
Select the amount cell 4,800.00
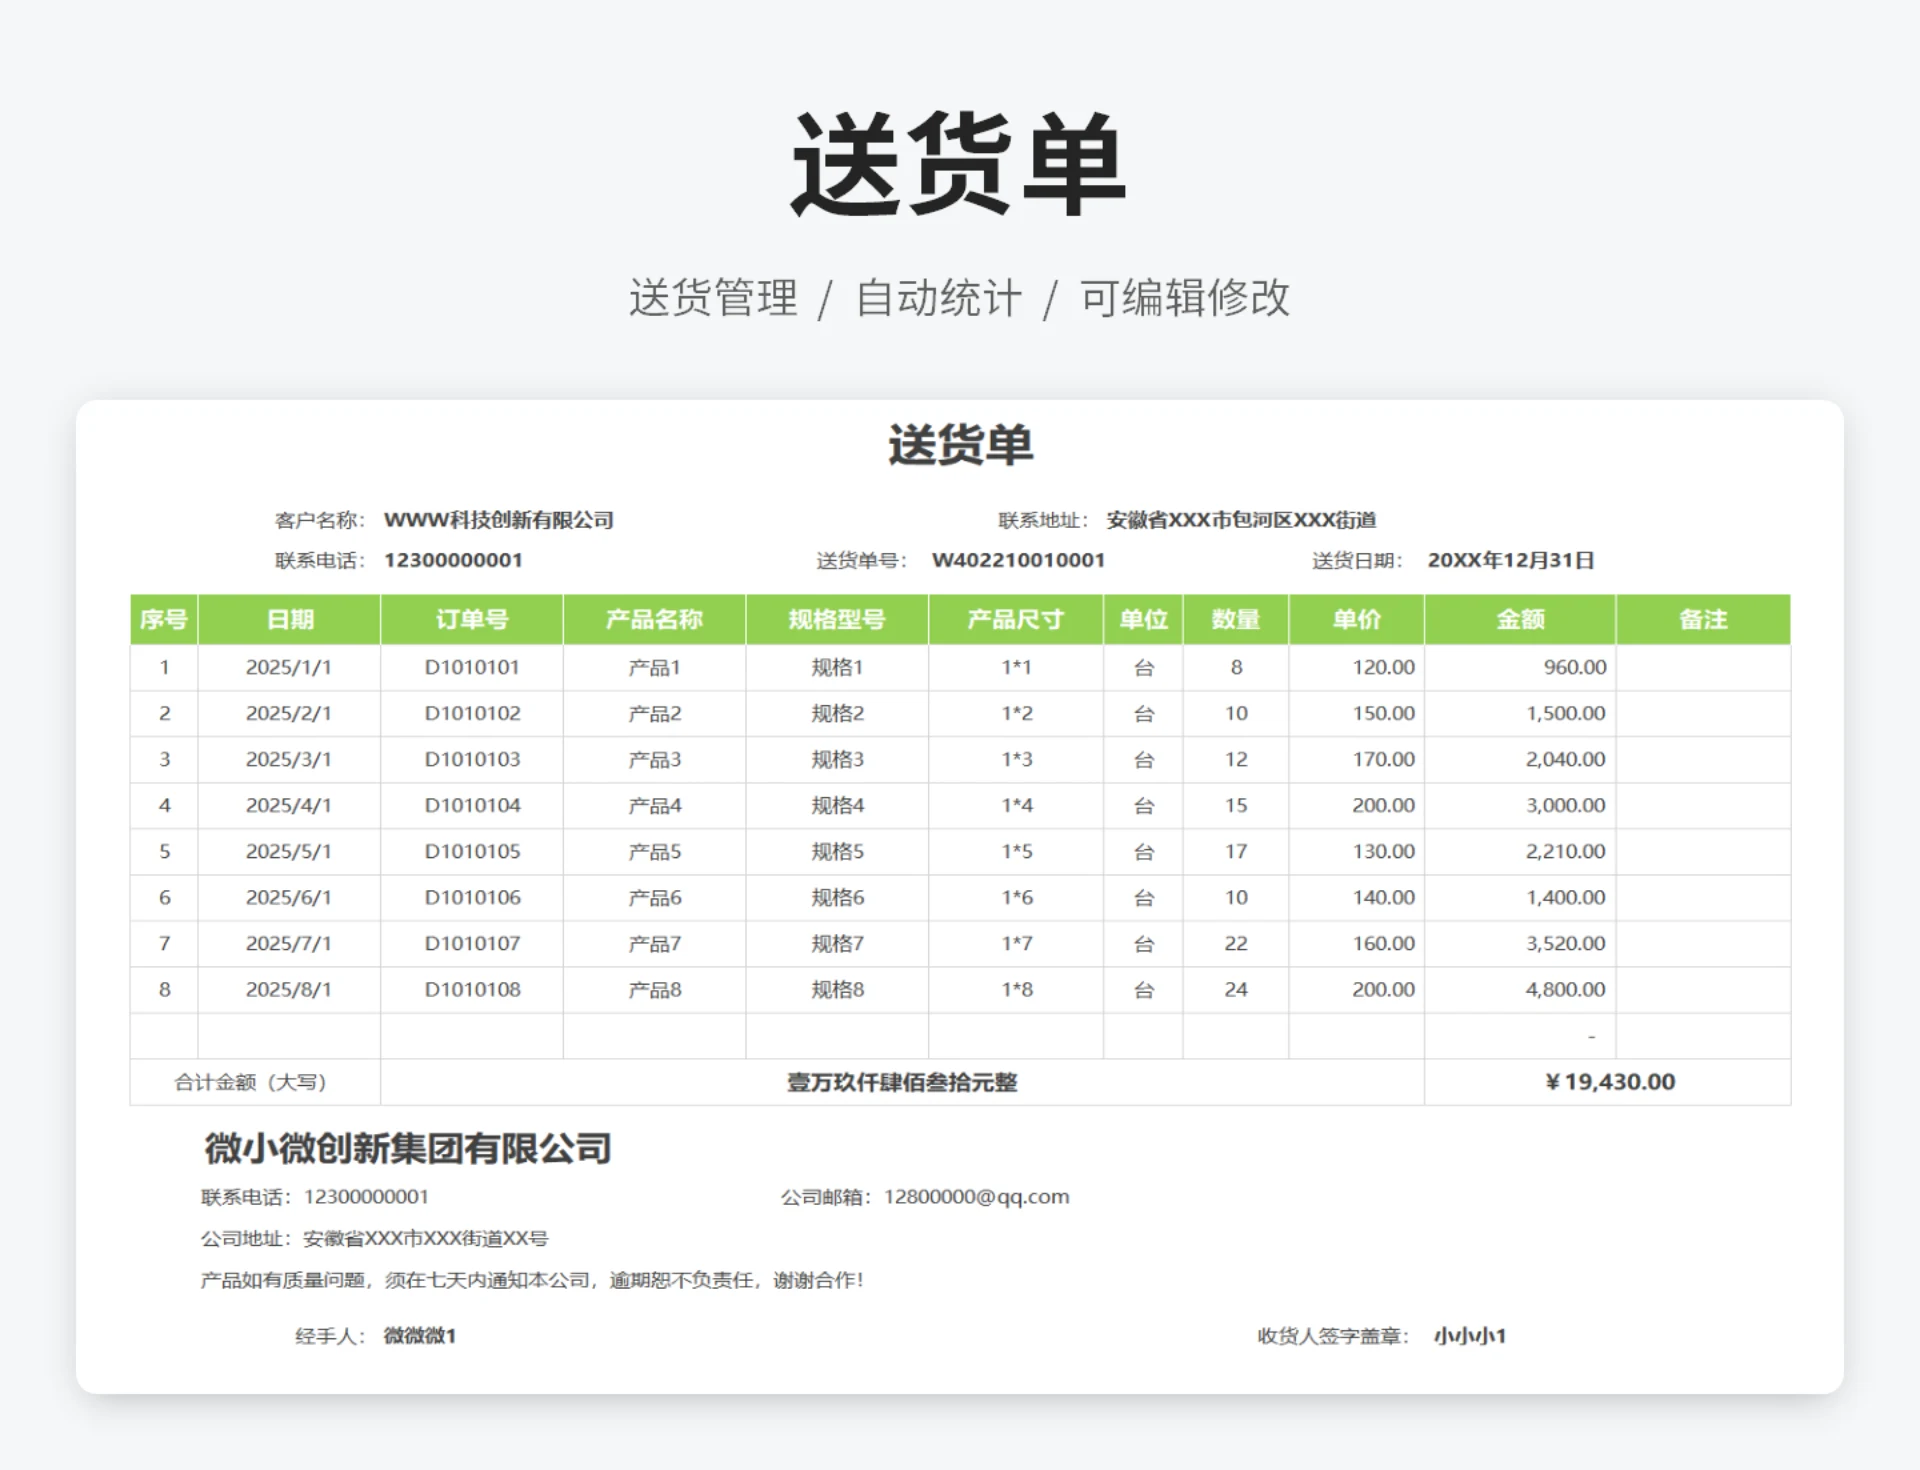point(1565,989)
